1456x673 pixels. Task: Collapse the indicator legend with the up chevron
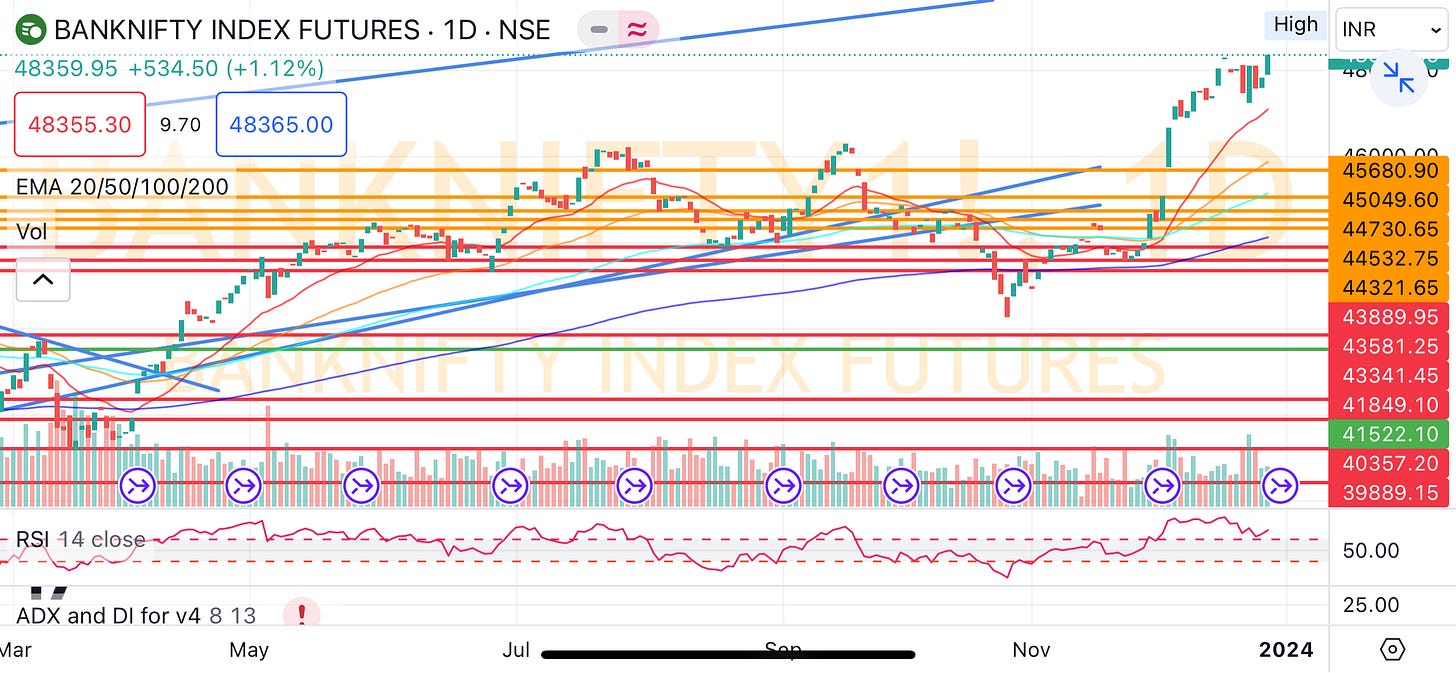[43, 279]
